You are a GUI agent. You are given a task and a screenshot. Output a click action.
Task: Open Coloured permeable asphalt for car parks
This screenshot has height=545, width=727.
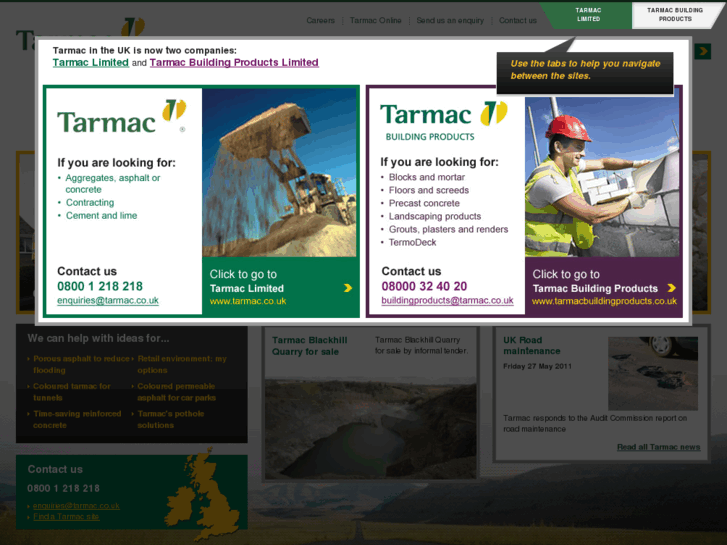(x=176, y=392)
